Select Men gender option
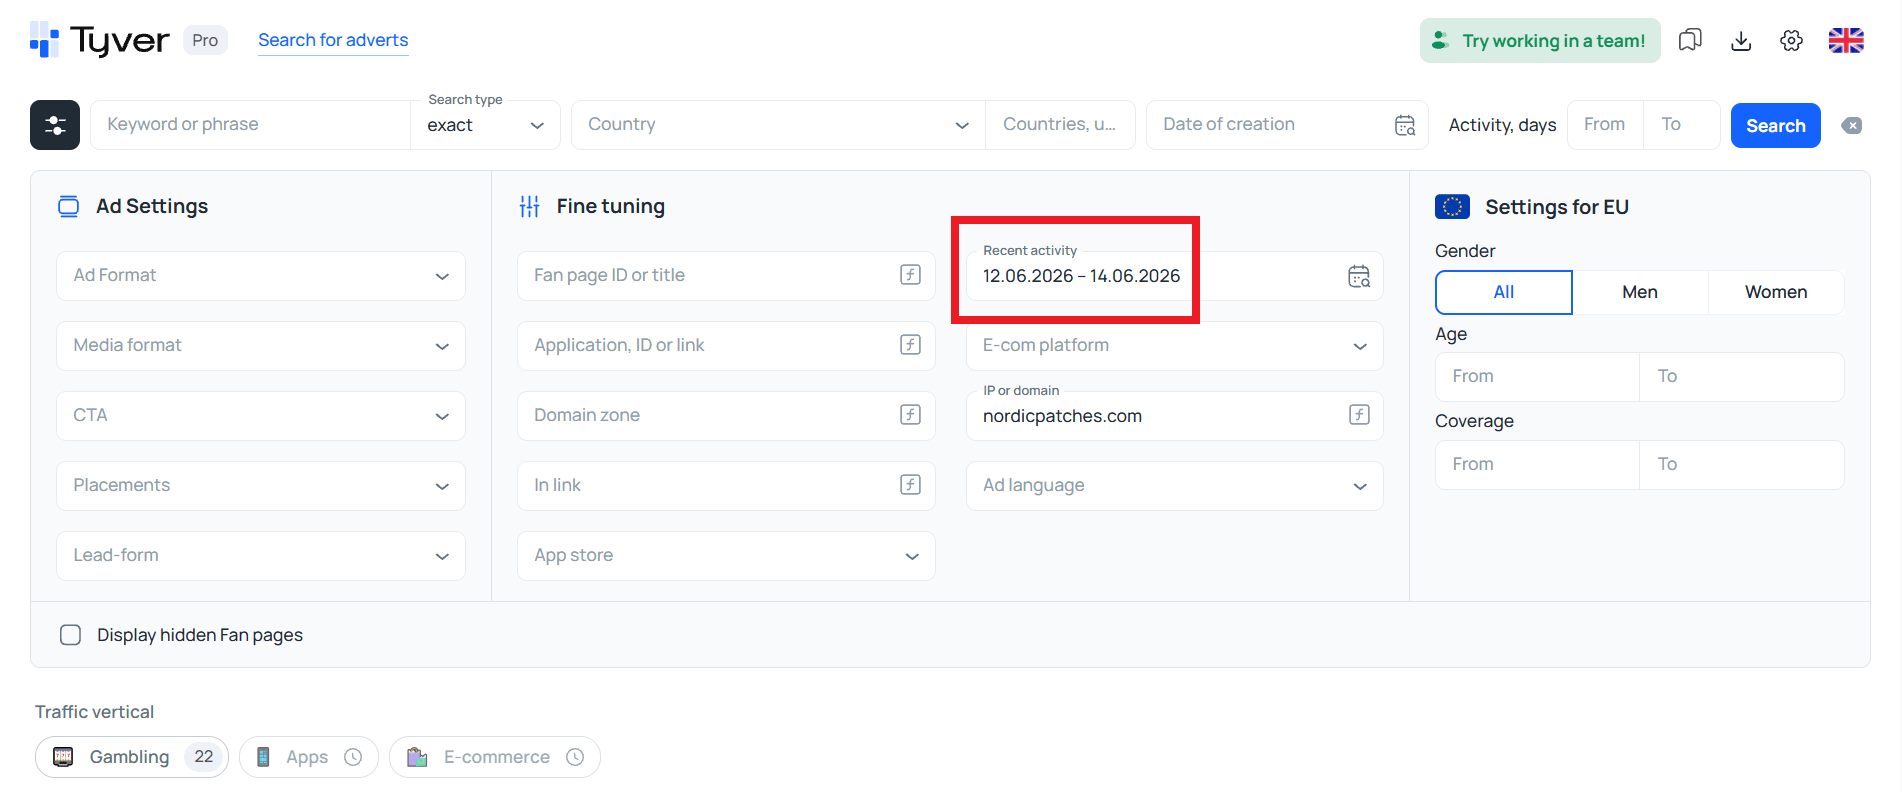1902x792 pixels. pyautogui.click(x=1640, y=292)
